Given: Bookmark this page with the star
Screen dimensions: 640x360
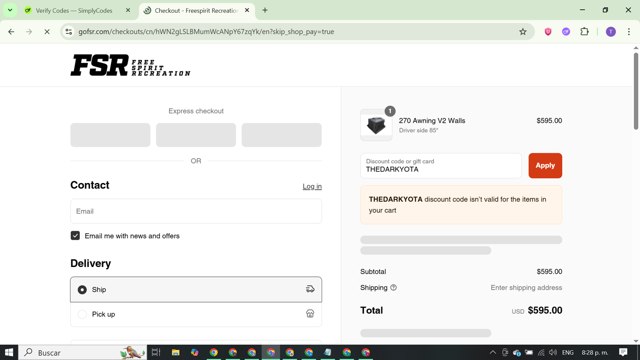Looking at the screenshot, I should tap(523, 31).
